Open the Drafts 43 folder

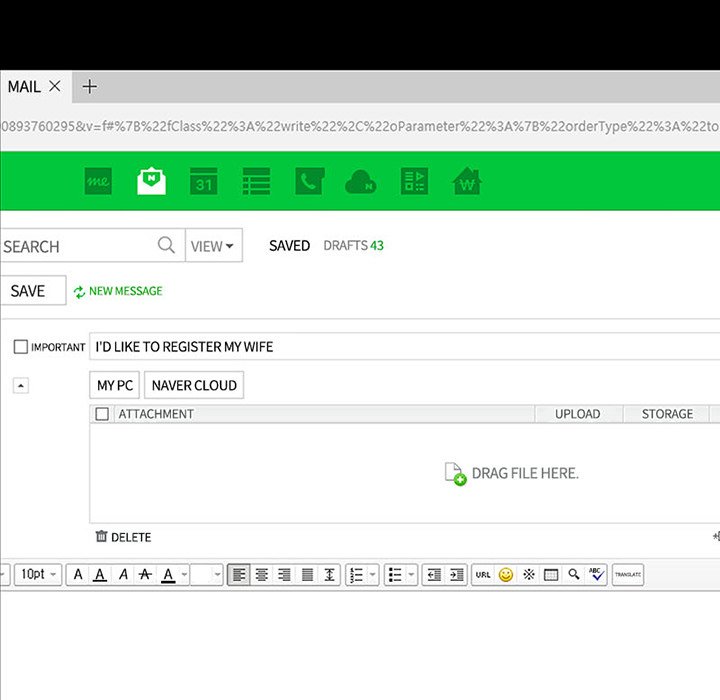coord(353,246)
